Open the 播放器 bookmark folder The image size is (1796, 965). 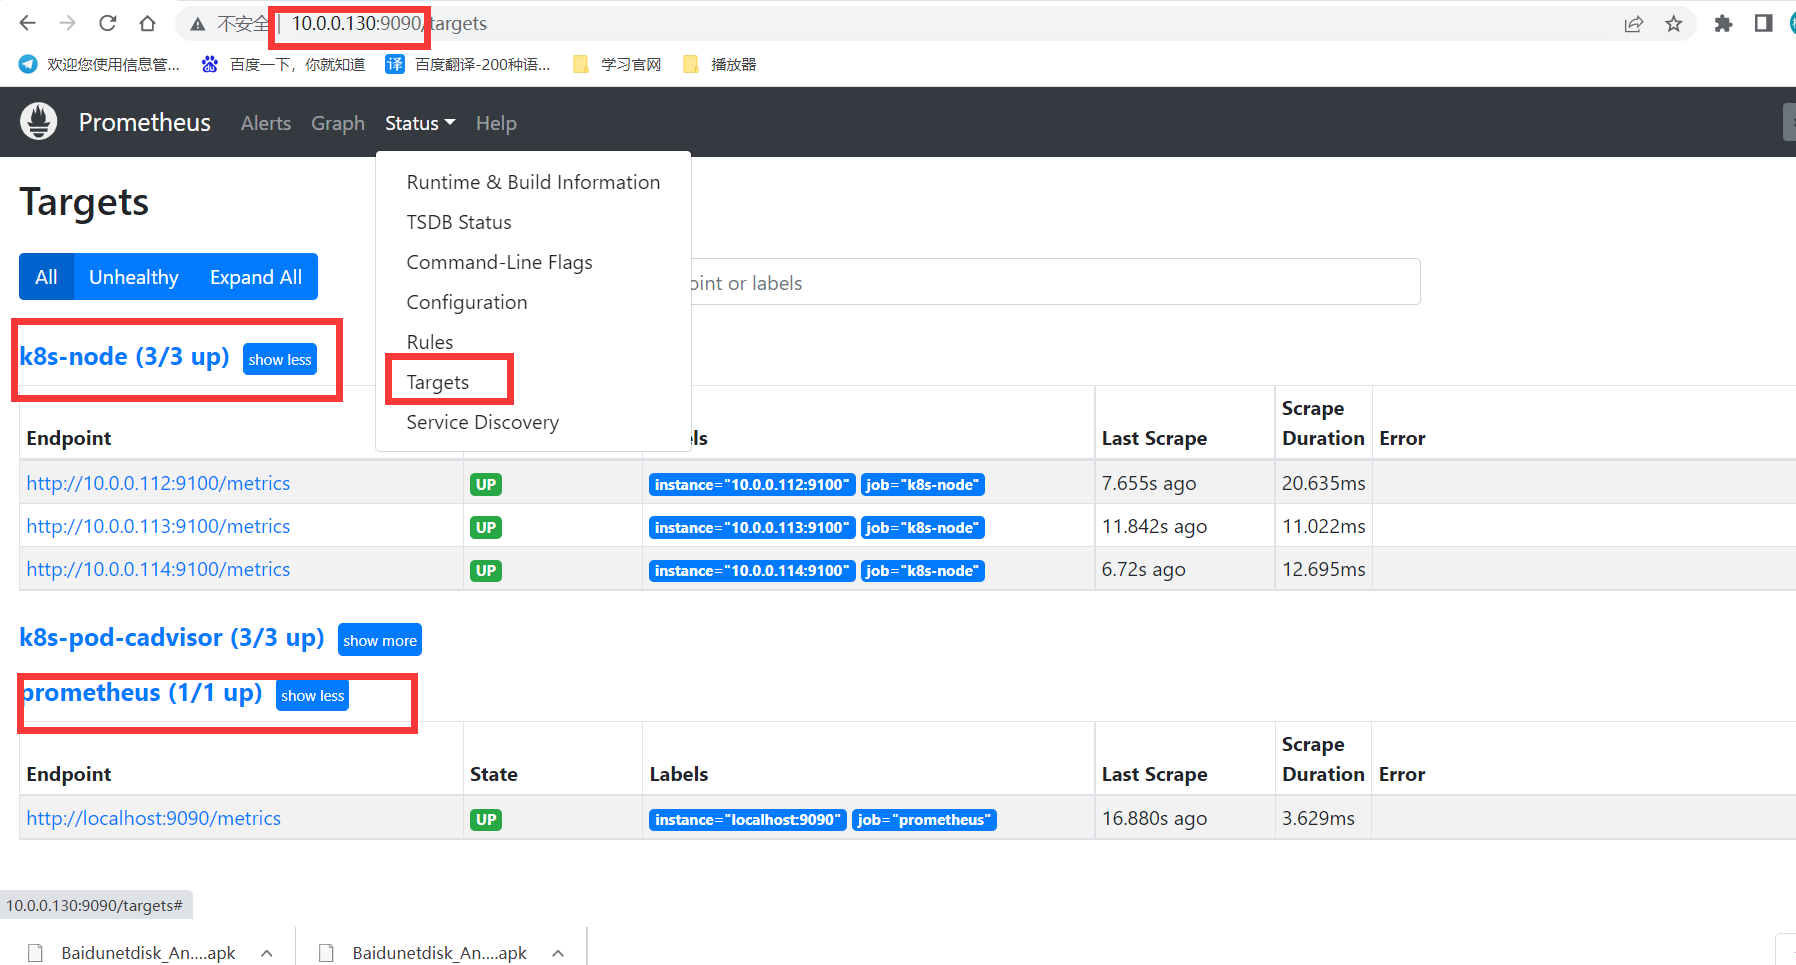pos(719,64)
